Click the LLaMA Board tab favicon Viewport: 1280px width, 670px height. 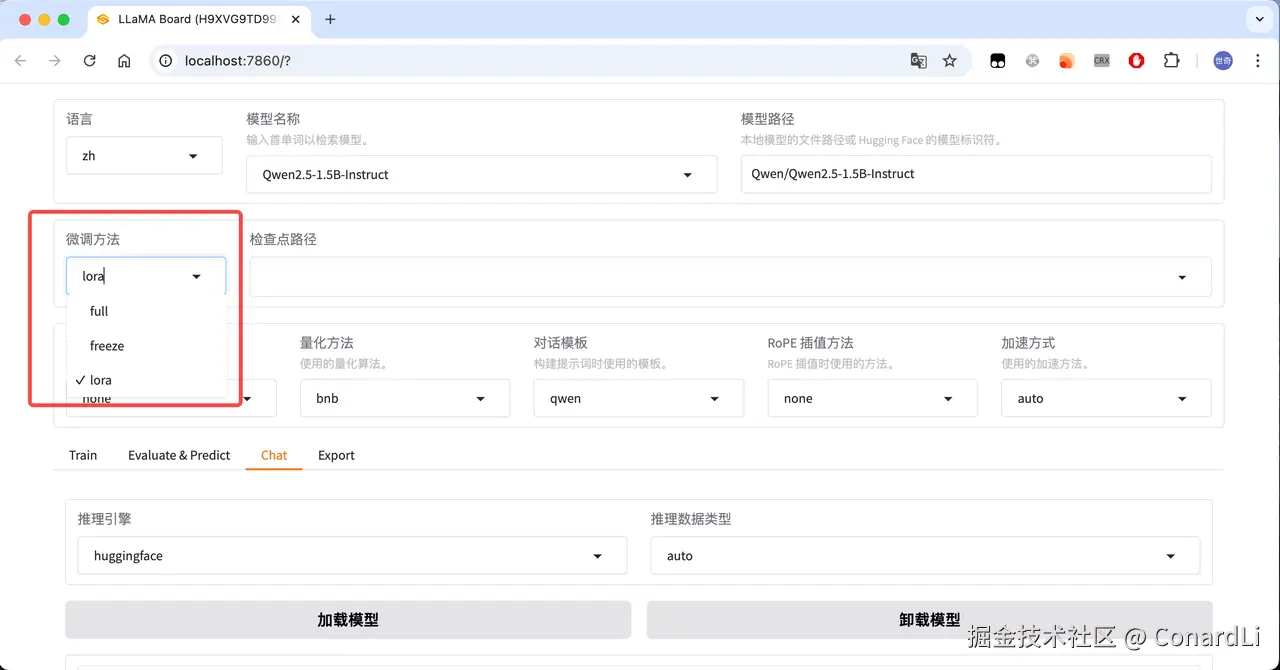(x=103, y=19)
